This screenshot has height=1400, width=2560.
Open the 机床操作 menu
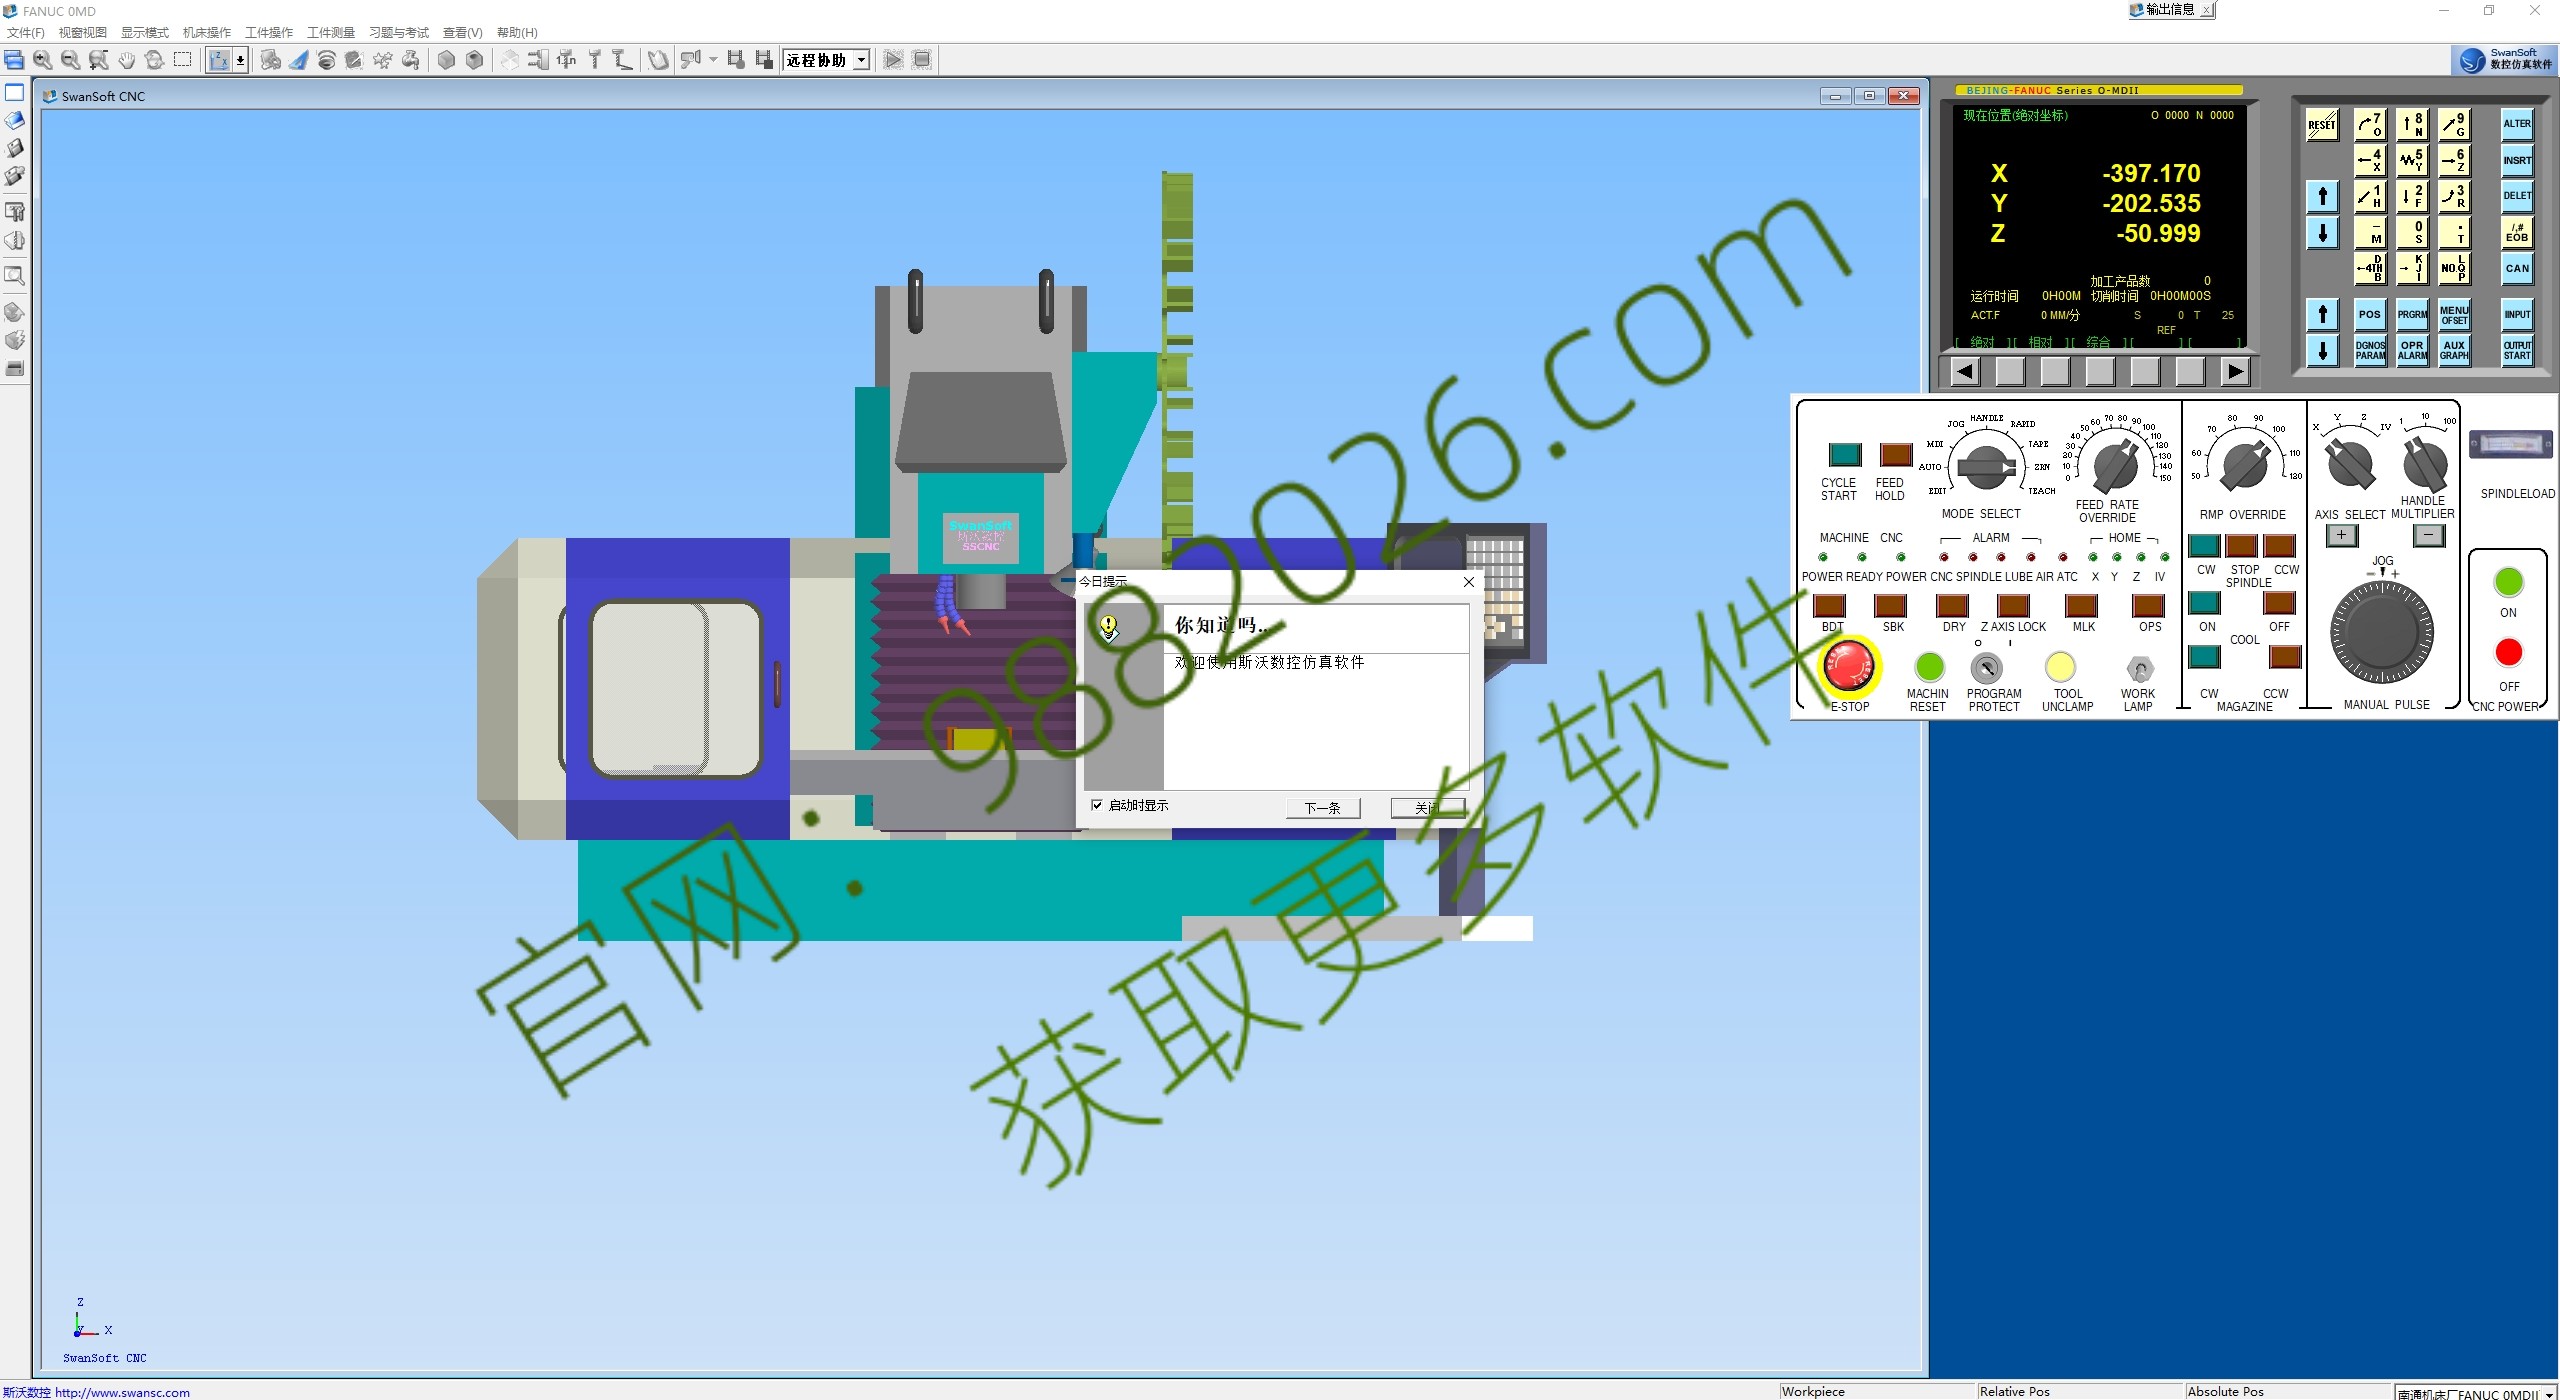pos(207,33)
